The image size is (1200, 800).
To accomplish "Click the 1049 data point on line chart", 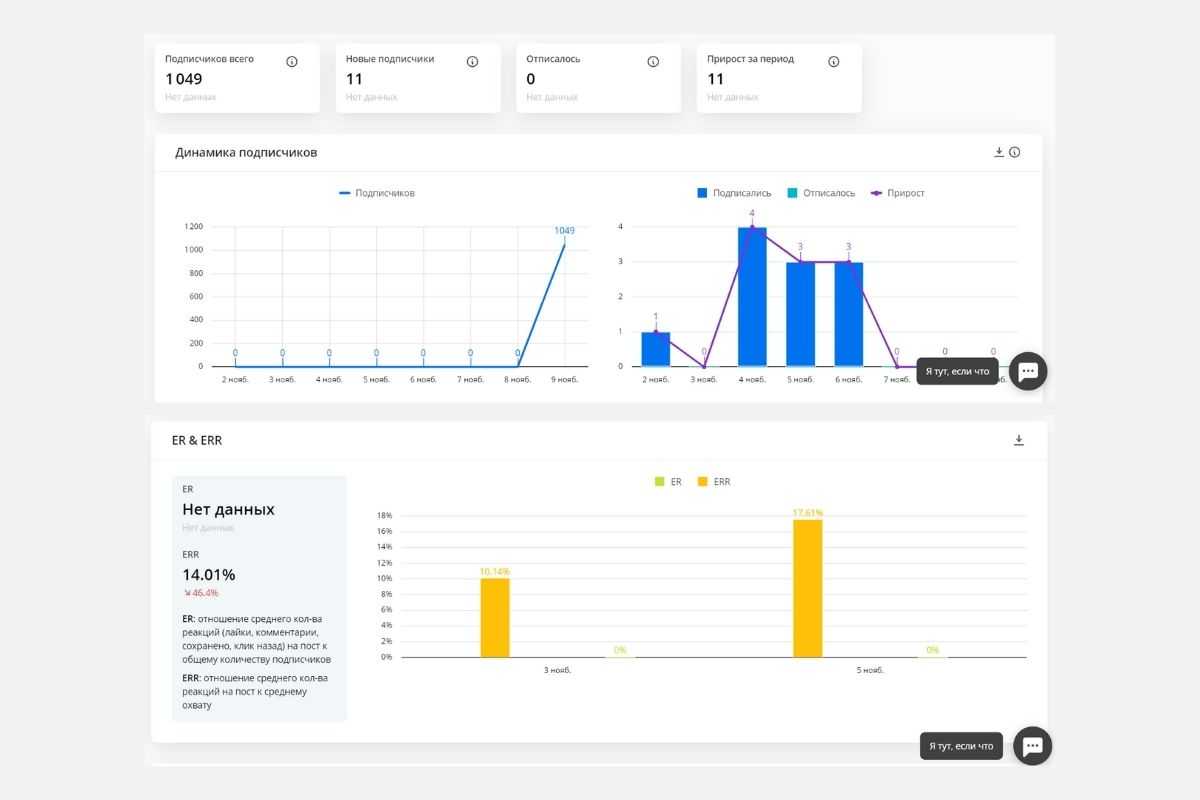I will coord(564,244).
